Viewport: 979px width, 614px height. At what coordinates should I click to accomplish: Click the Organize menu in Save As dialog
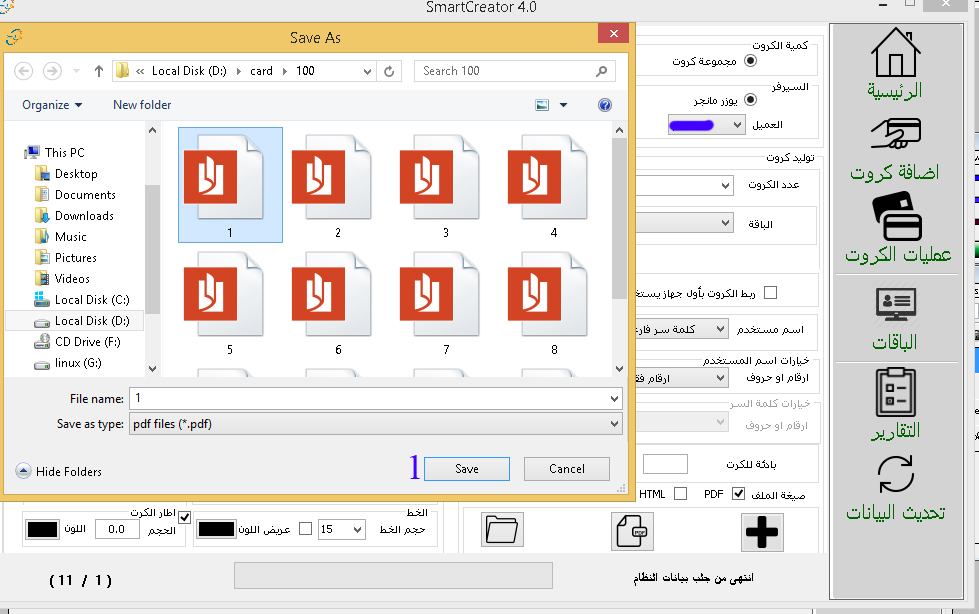[x=51, y=104]
